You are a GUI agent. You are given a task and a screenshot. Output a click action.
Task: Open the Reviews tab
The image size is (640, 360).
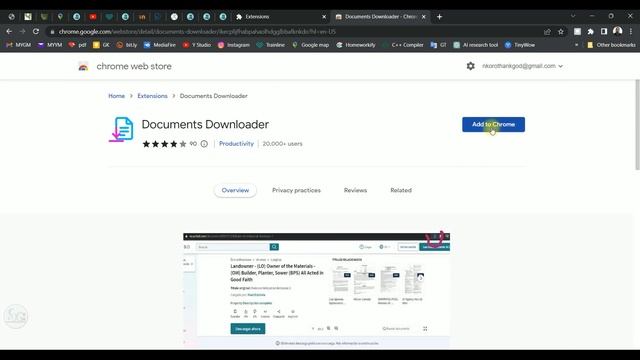tap(355, 190)
